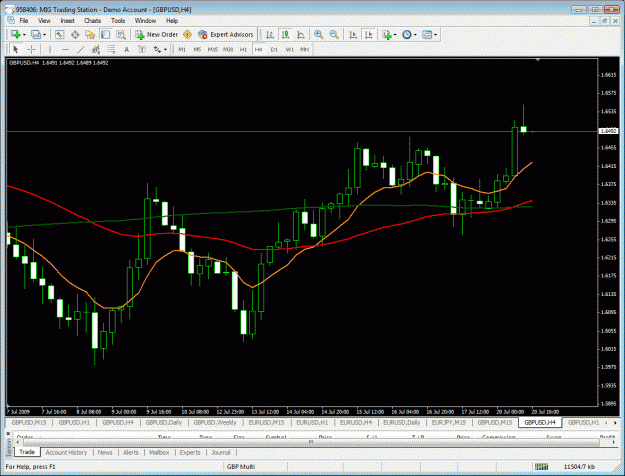625x476 pixels.
Task: Open the Tools menu
Action: pos(118,21)
